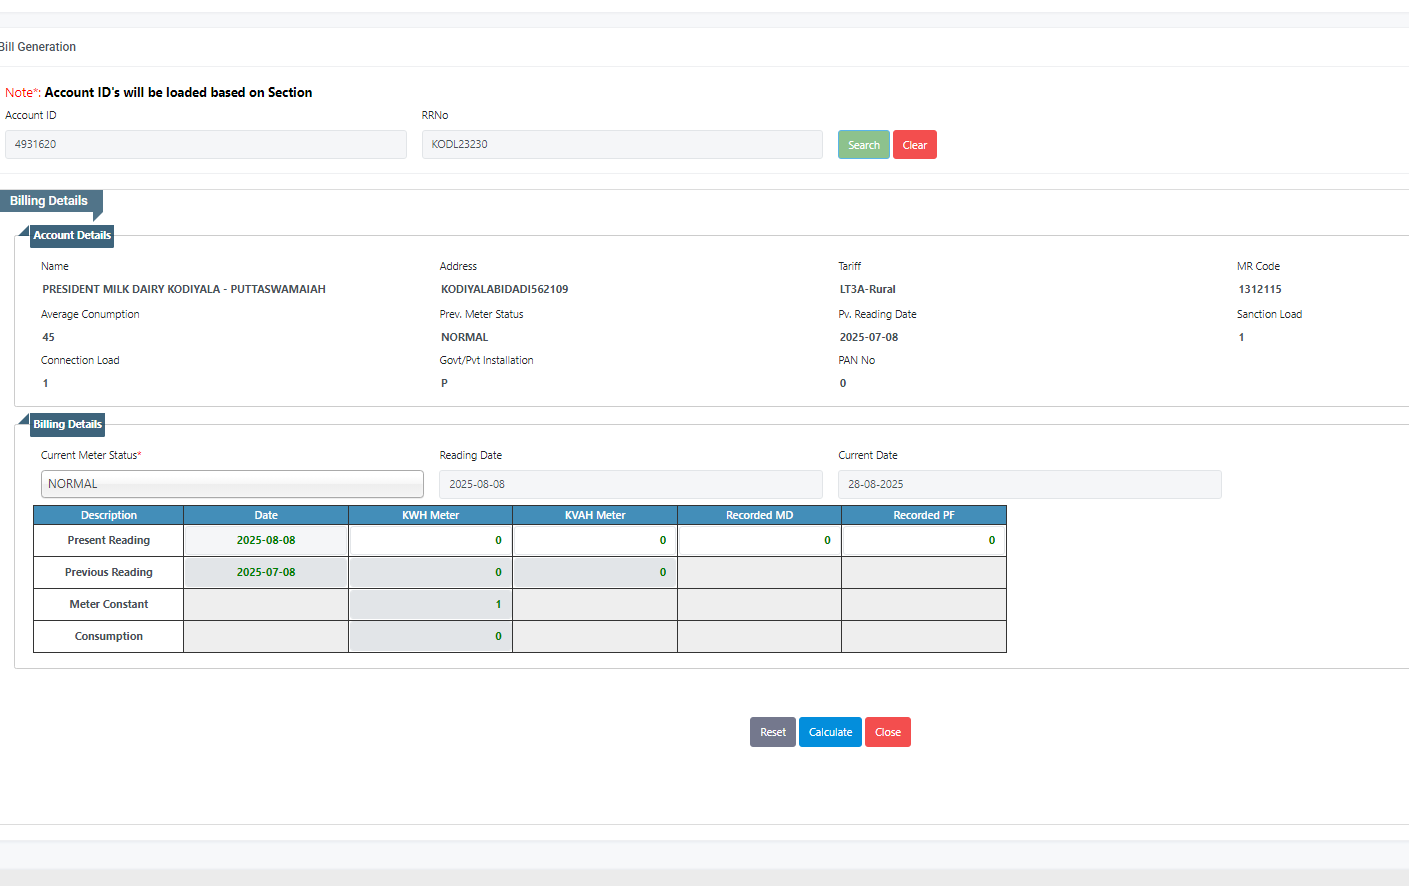Edit Present Reading KVAH Meter value
The width and height of the screenshot is (1409, 886).
point(594,540)
